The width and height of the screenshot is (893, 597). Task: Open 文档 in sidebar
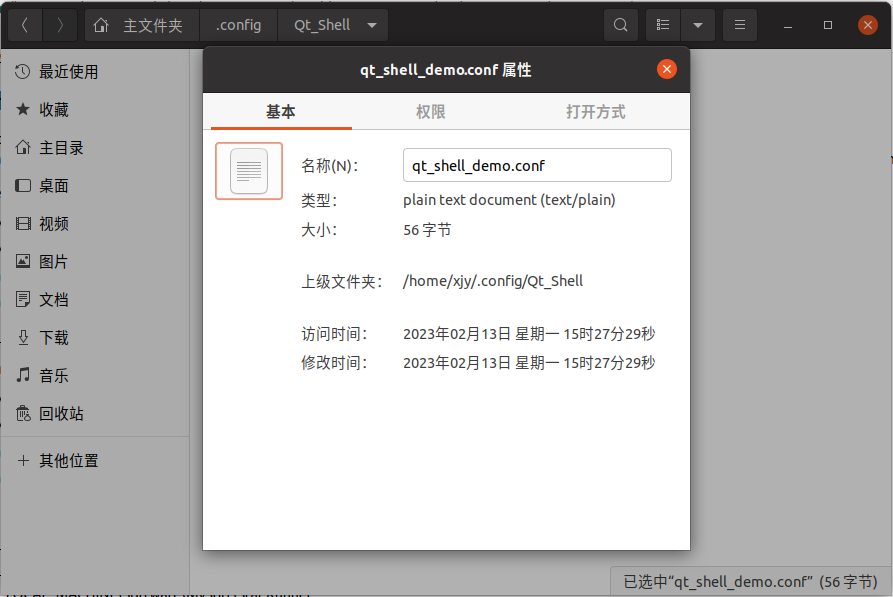click(x=95, y=300)
